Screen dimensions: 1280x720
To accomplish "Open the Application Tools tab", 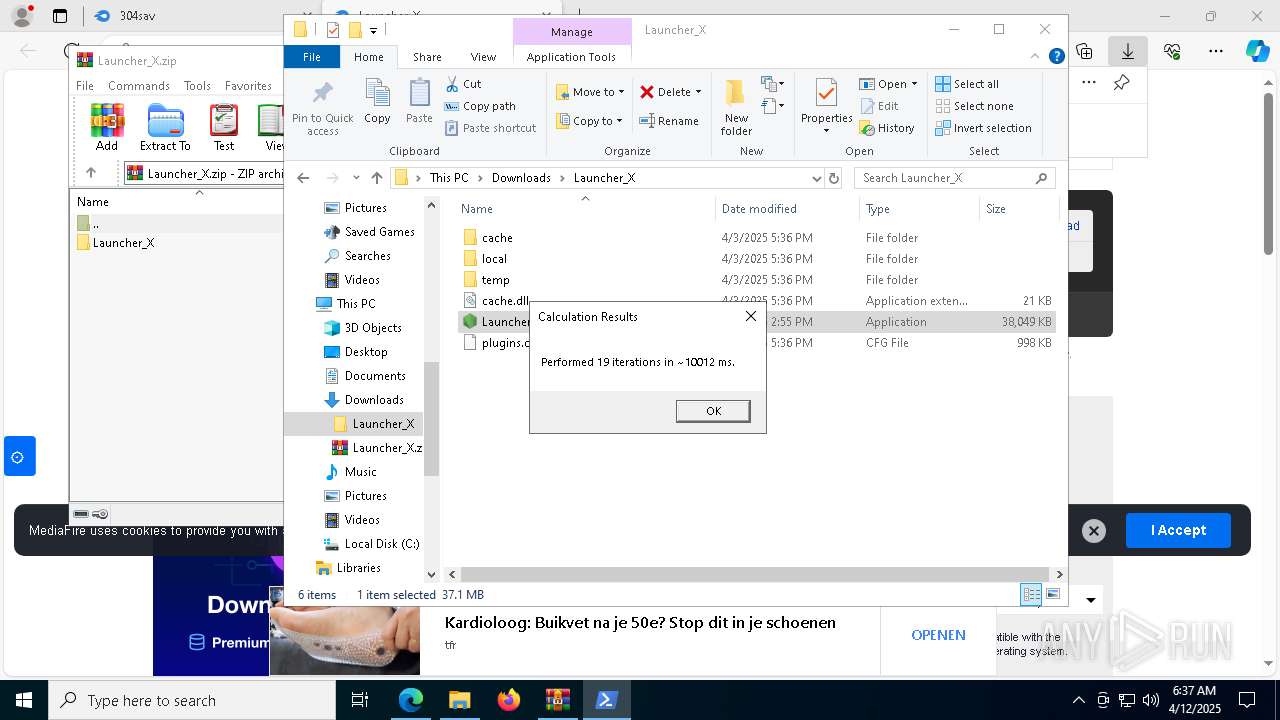I will [x=571, y=57].
